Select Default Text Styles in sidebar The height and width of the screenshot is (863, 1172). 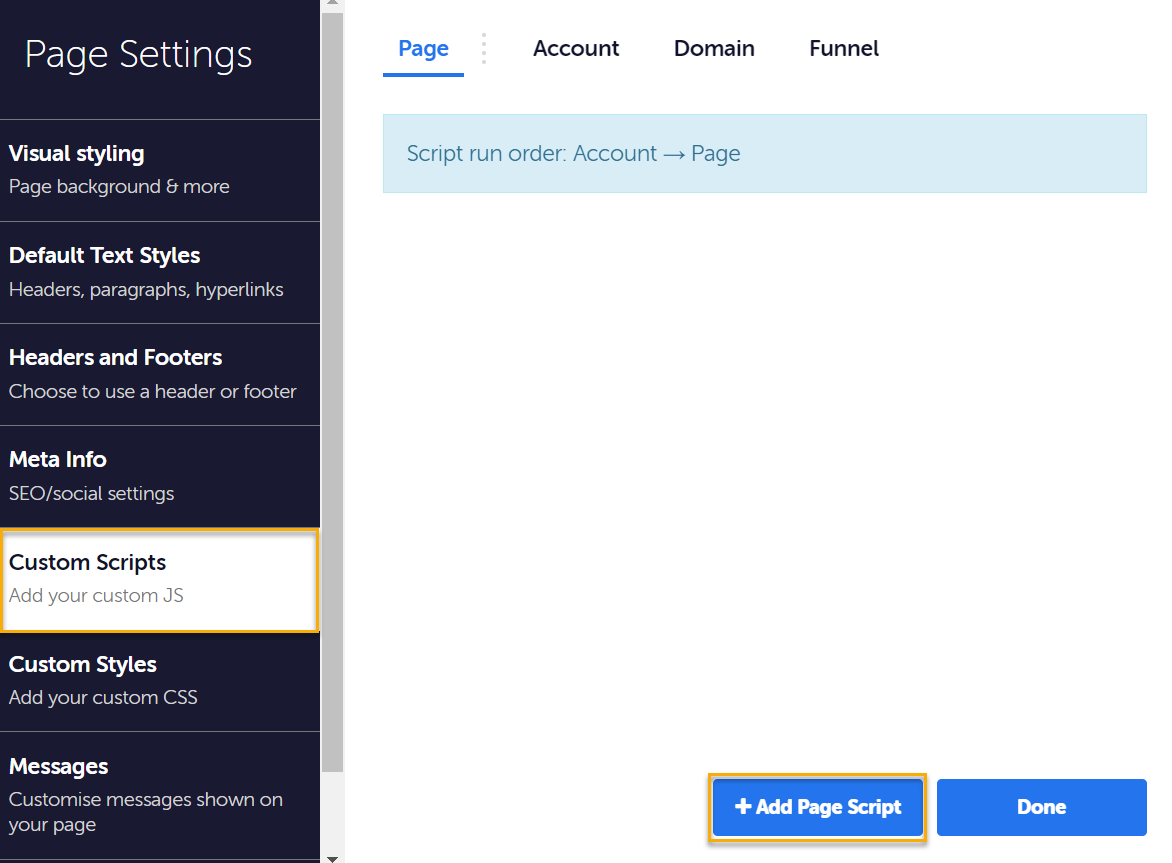tap(160, 272)
